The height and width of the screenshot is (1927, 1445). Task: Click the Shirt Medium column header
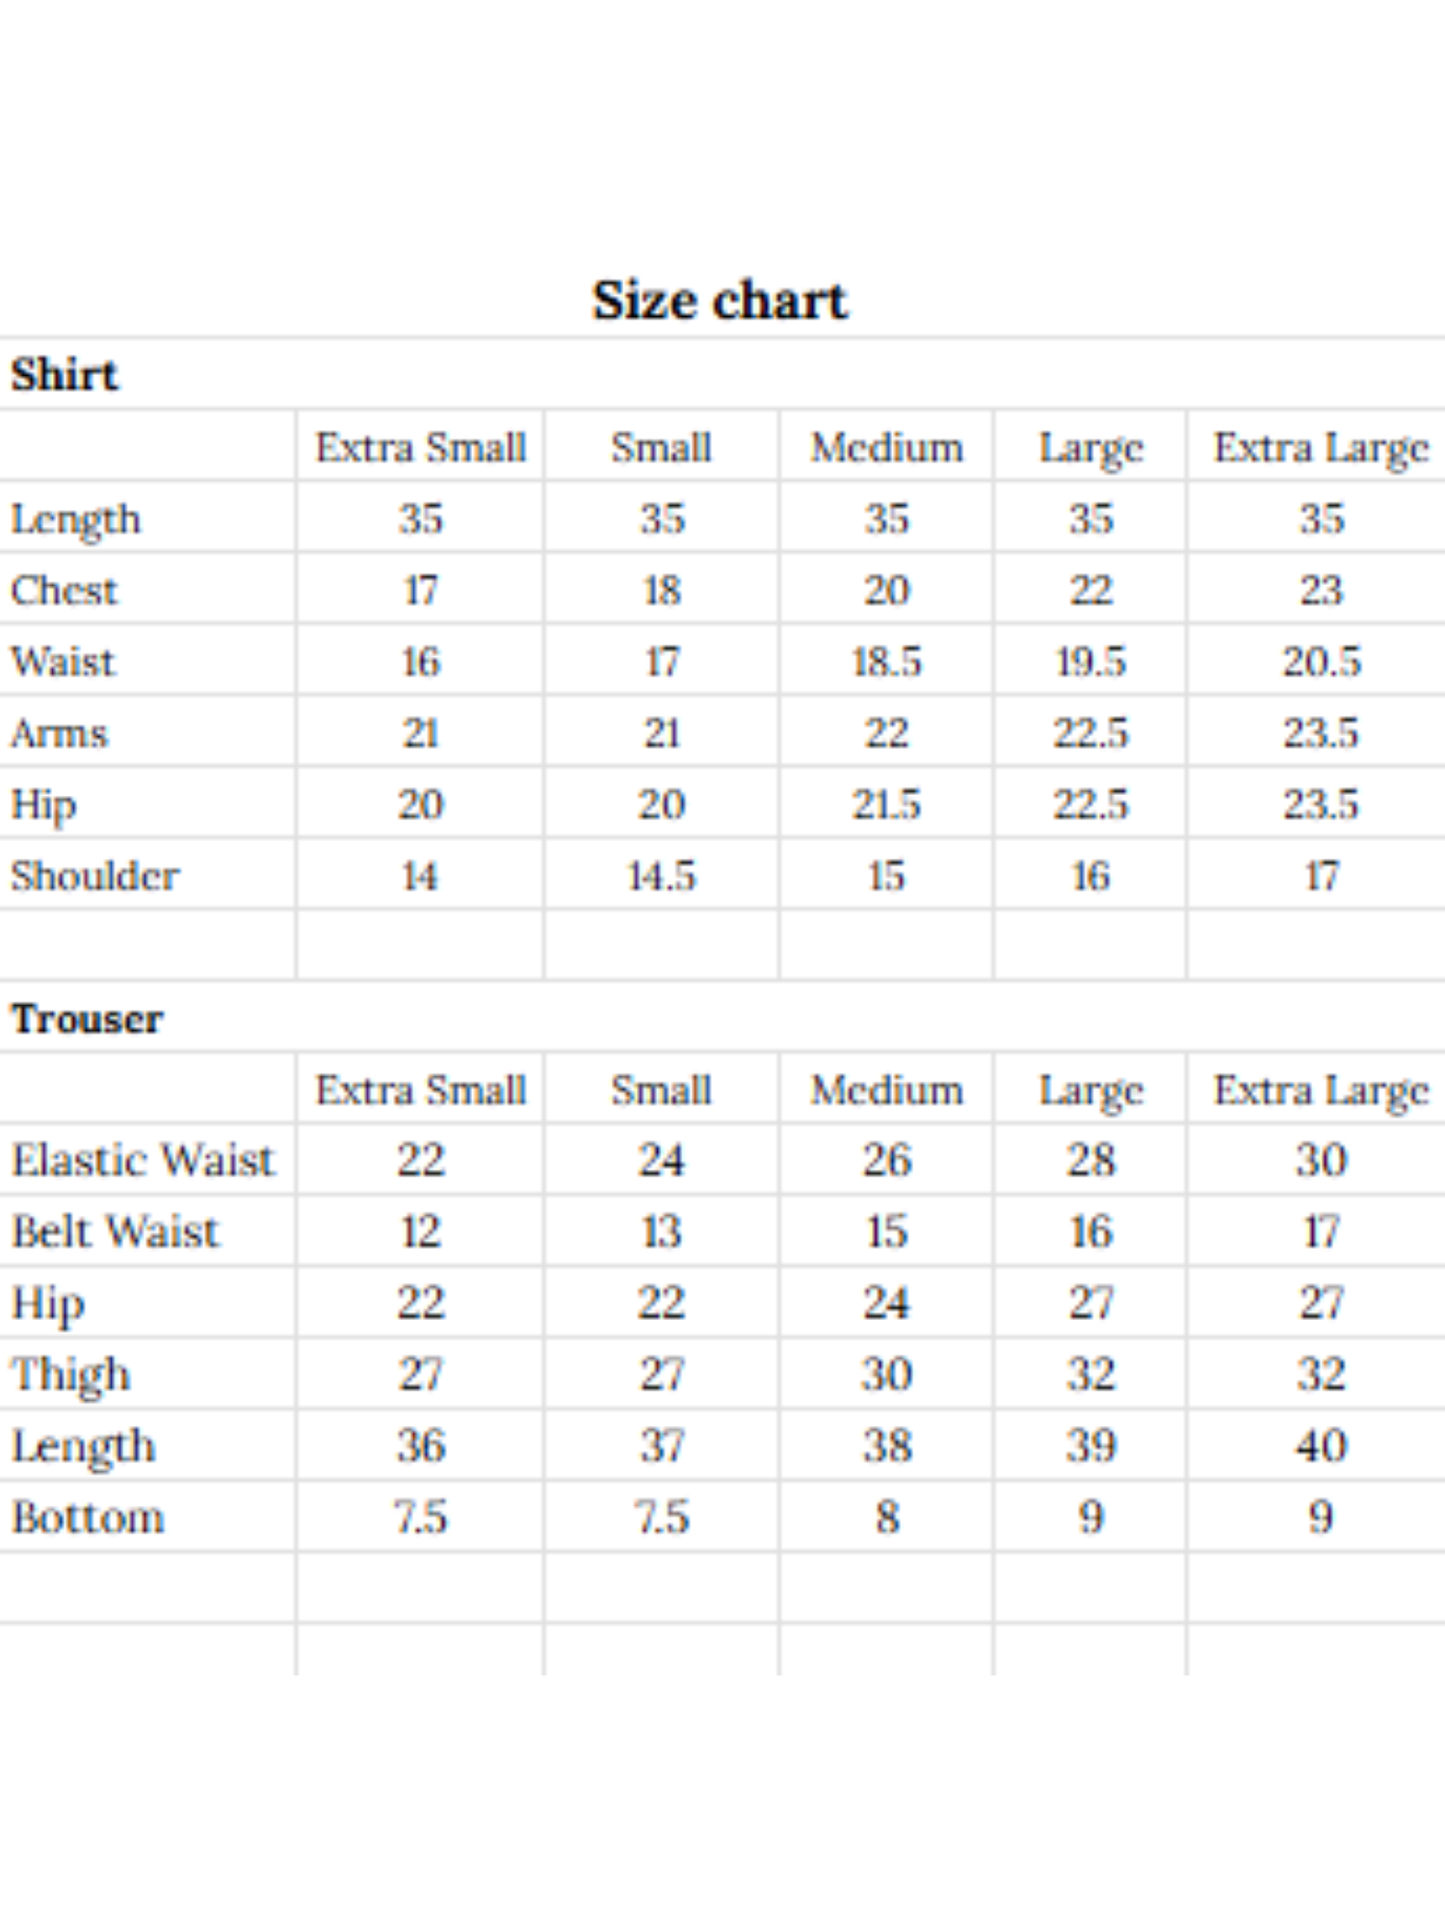887,447
